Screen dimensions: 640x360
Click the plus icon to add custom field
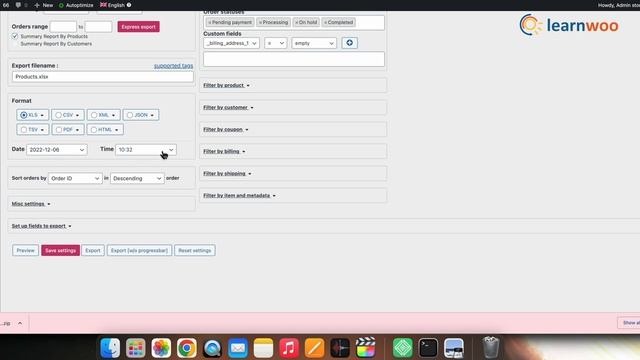pyautogui.click(x=349, y=43)
